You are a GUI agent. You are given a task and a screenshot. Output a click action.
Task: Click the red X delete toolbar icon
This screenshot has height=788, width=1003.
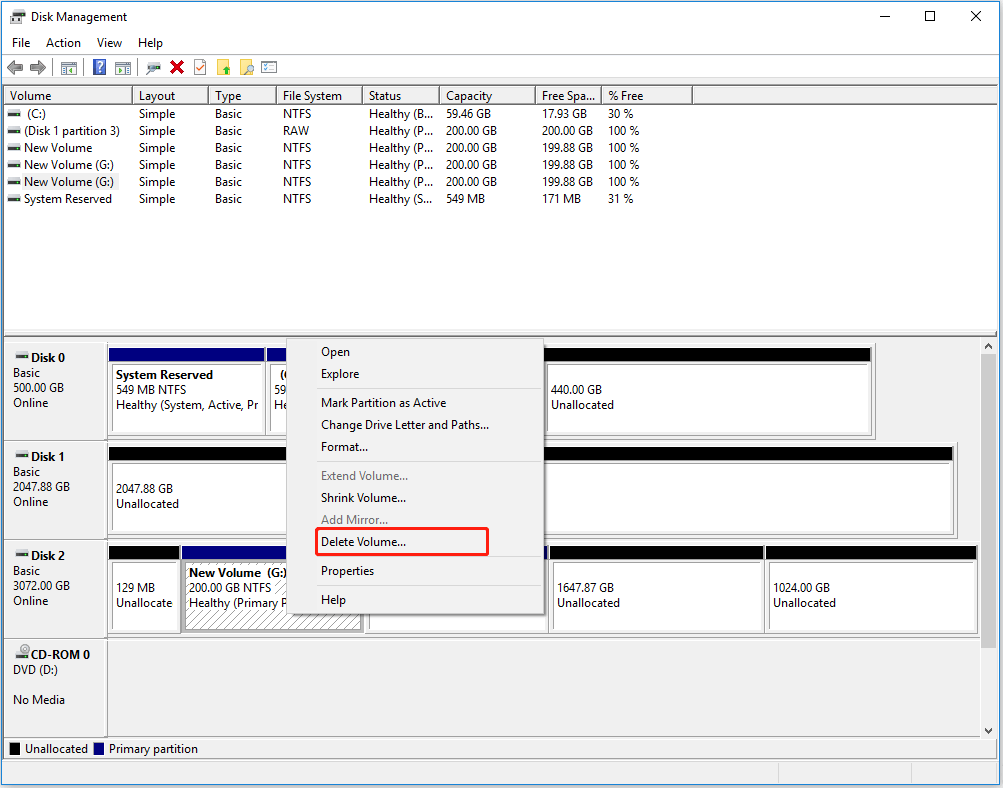pyautogui.click(x=177, y=67)
